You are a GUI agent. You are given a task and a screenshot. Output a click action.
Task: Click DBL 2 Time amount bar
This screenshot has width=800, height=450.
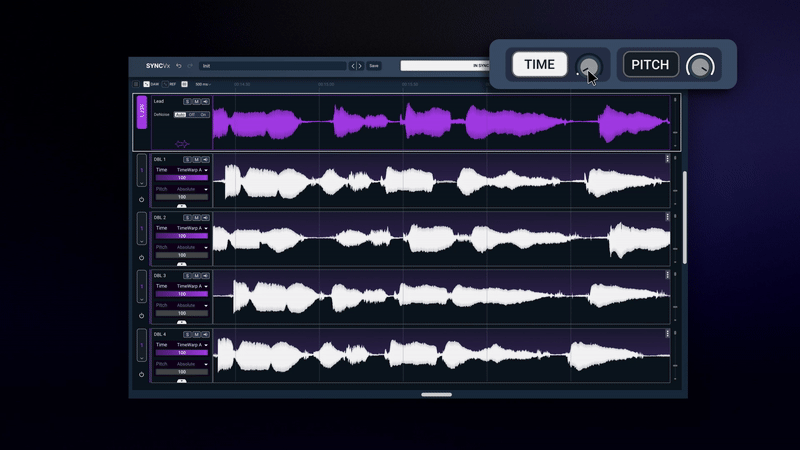182,236
